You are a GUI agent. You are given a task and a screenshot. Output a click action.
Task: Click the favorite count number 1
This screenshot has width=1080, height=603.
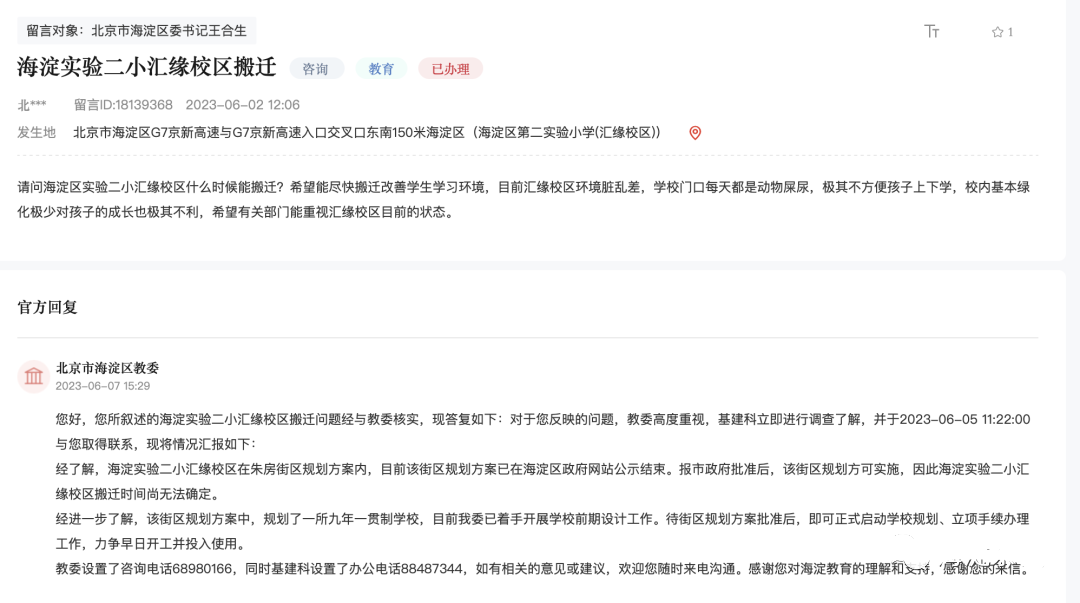click(1010, 32)
